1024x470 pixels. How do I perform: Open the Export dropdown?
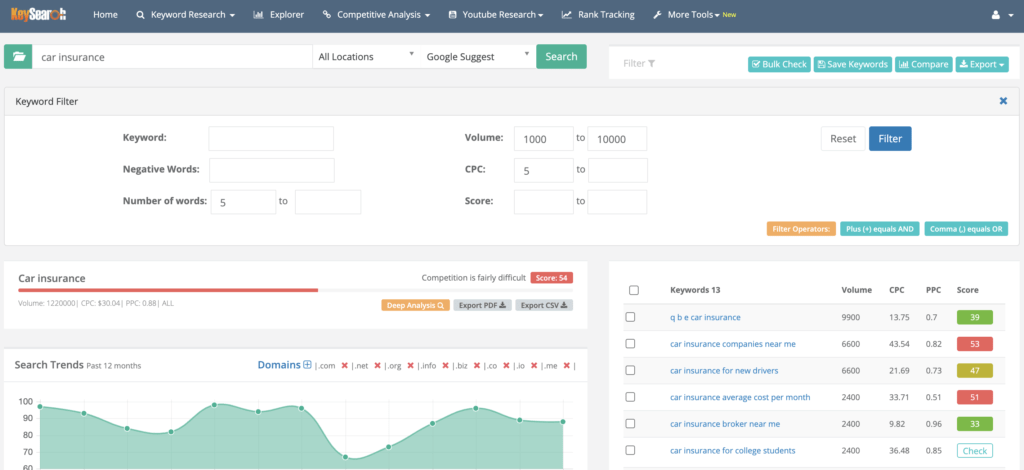[x=982, y=65]
